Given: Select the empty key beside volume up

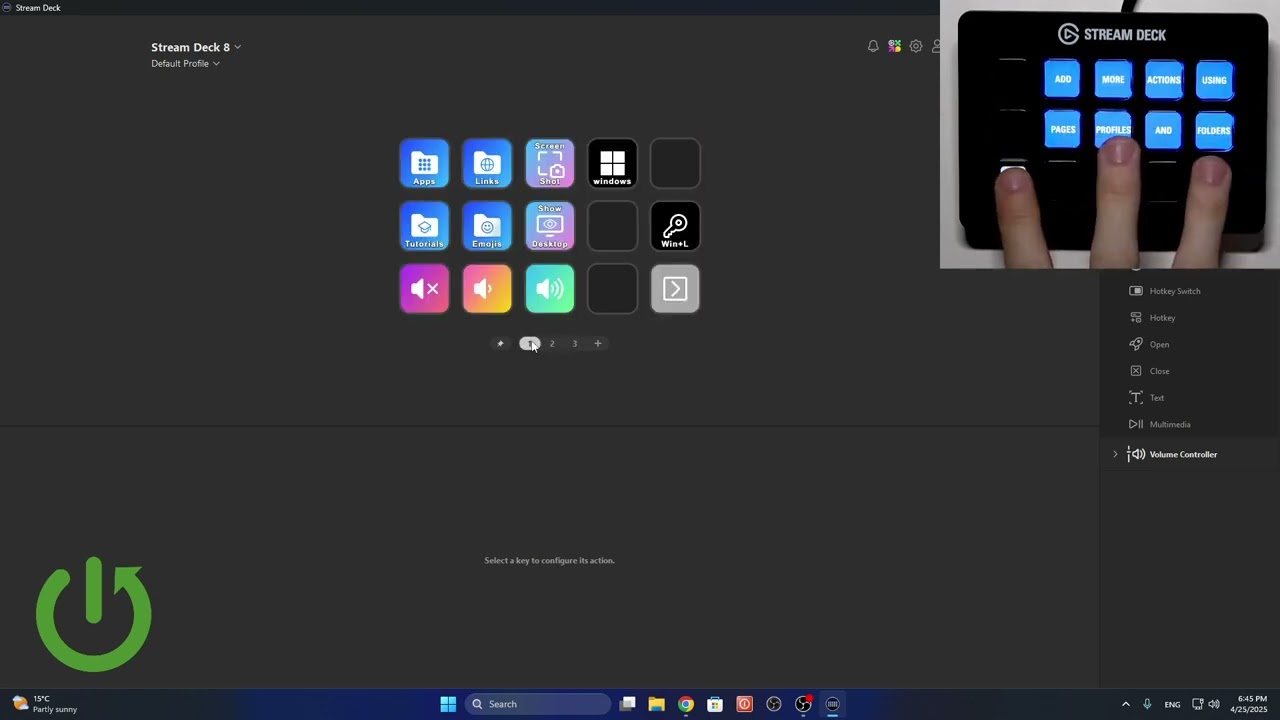Looking at the screenshot, I should coord(612,289).
